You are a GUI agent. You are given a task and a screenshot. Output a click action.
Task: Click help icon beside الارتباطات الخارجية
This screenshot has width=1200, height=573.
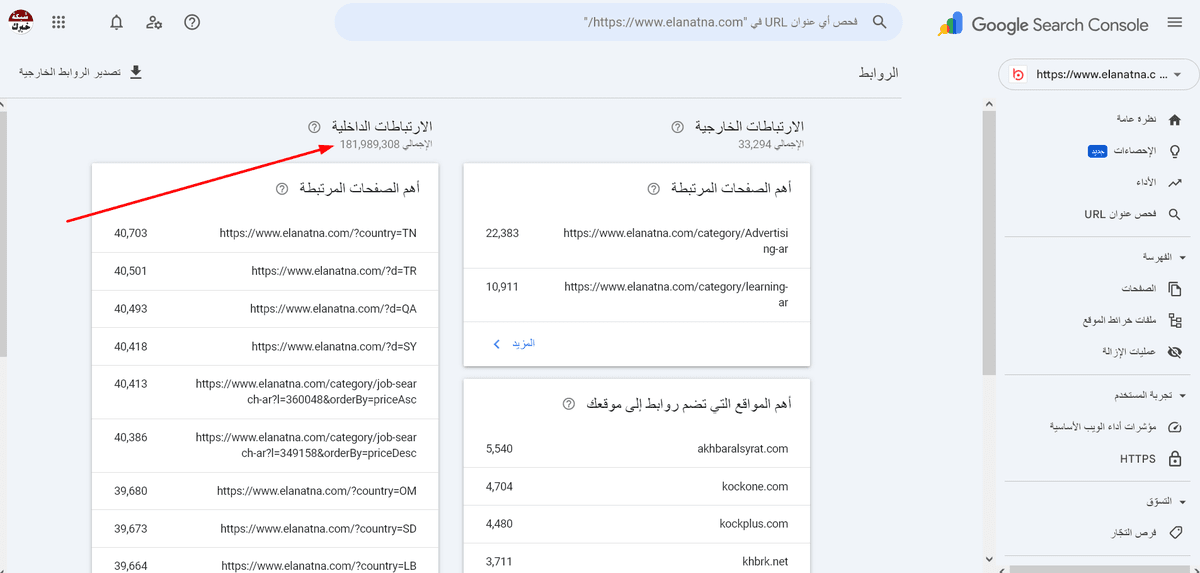[677, 127]
